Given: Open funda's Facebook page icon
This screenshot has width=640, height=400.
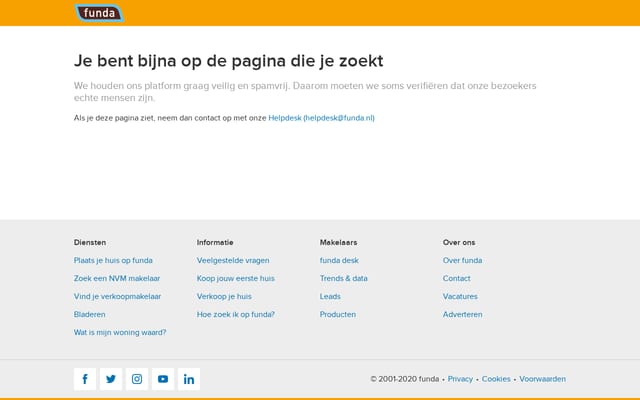Looking at the screenshot, I should tap(85, 379).
